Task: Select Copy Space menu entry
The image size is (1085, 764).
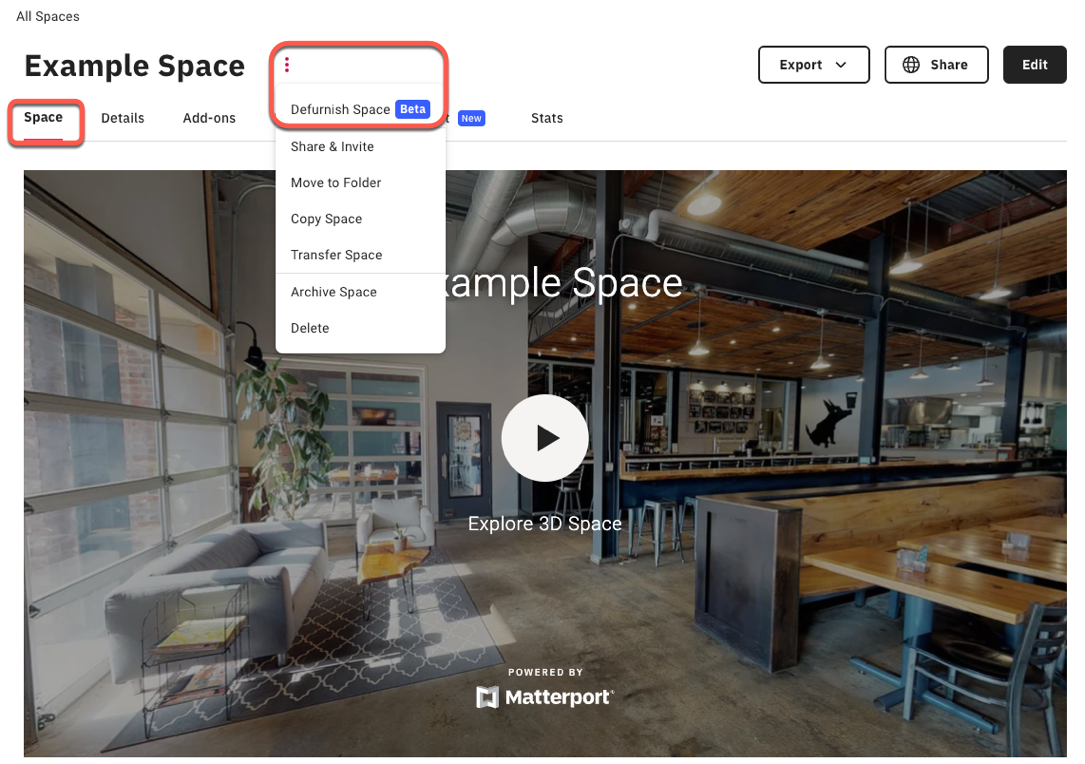Action: [x=360, y=219]
